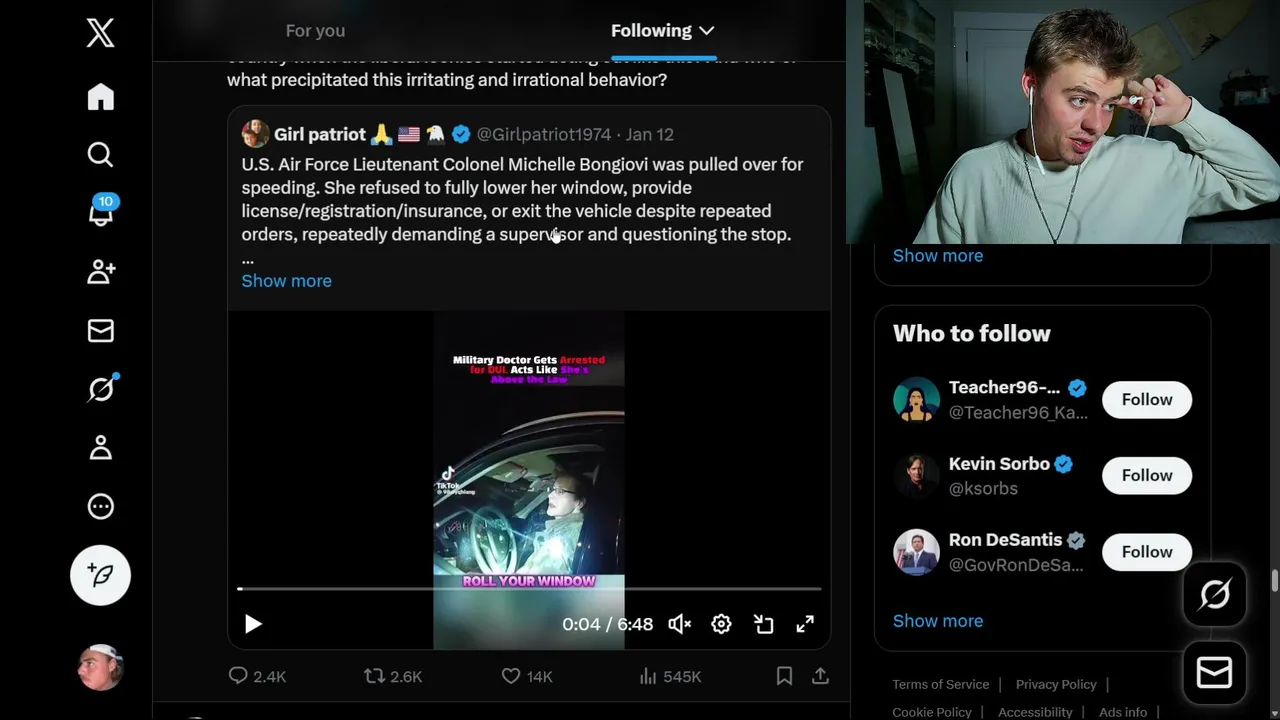Image resolution: width=1280 pixels, height=720 pixels.
Task: Bookmark this post
Action: click(784, 676)
